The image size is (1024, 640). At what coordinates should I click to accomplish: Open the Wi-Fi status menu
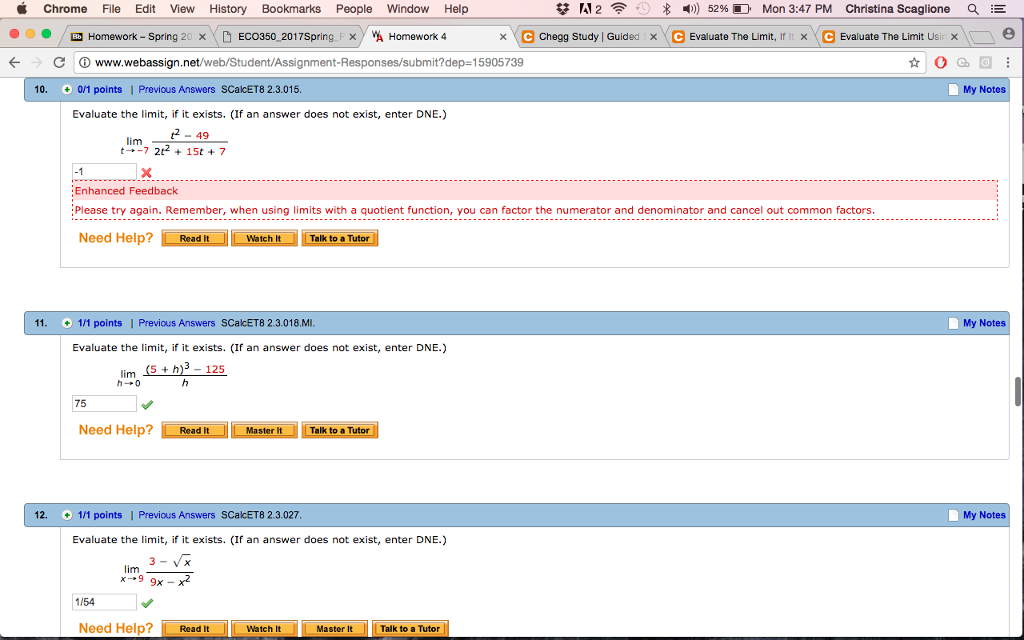pos(618,8)
